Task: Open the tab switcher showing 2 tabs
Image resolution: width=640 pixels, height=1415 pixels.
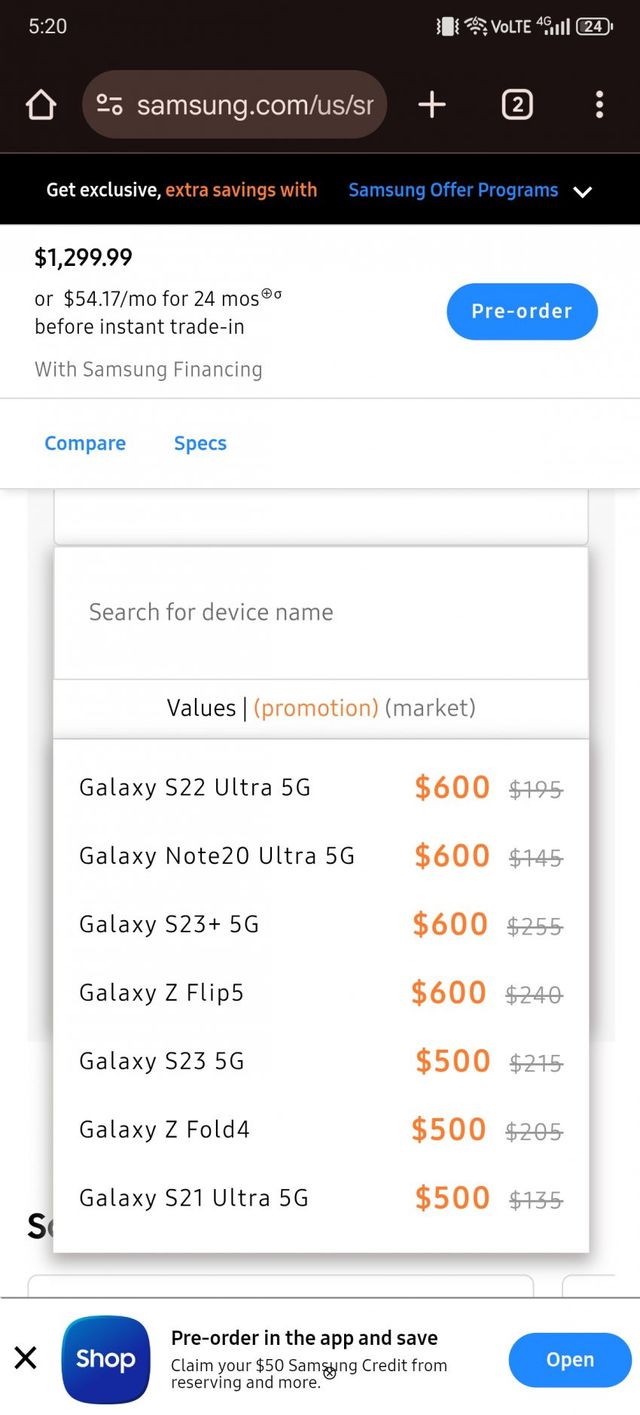Action: pos(516,105)
